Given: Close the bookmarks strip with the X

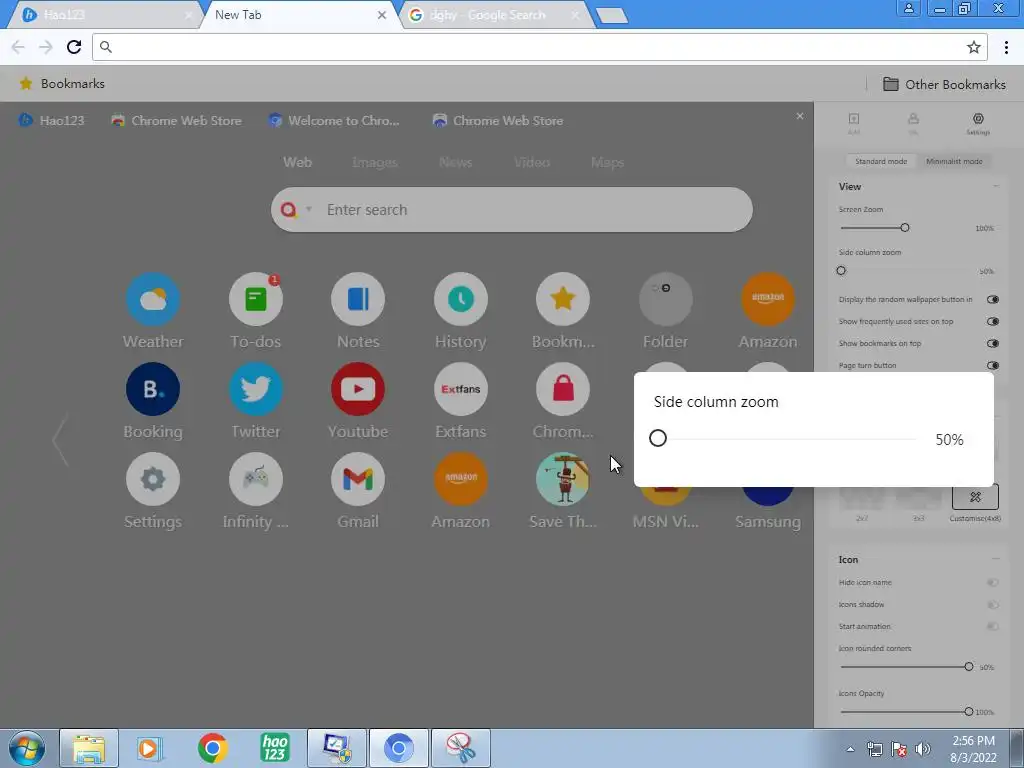Looking at the screenshot, I should [x=799, y=116].
